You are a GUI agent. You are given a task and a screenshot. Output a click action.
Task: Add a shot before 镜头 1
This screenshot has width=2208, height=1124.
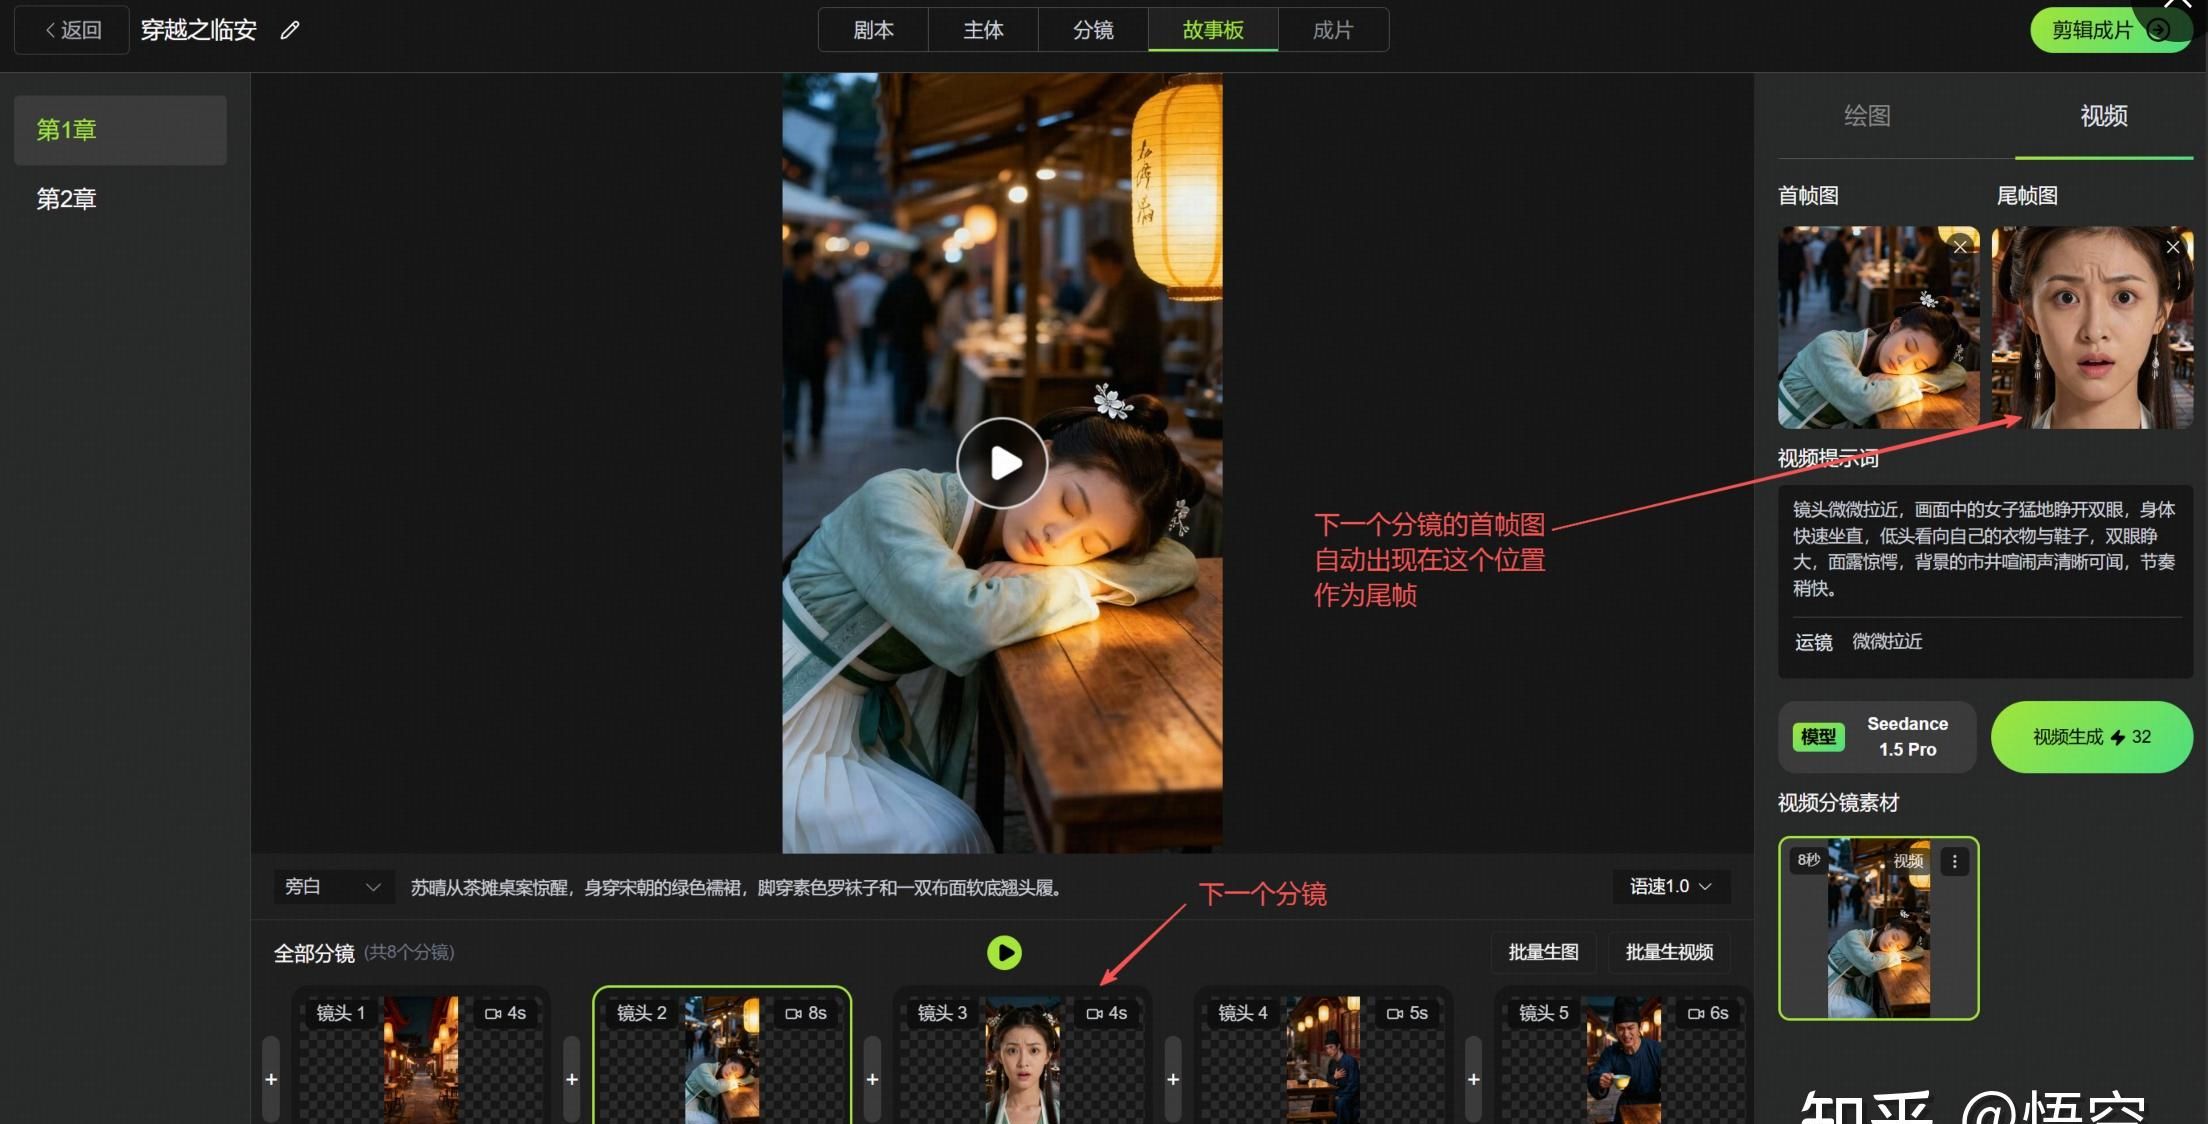point(271,1079)
